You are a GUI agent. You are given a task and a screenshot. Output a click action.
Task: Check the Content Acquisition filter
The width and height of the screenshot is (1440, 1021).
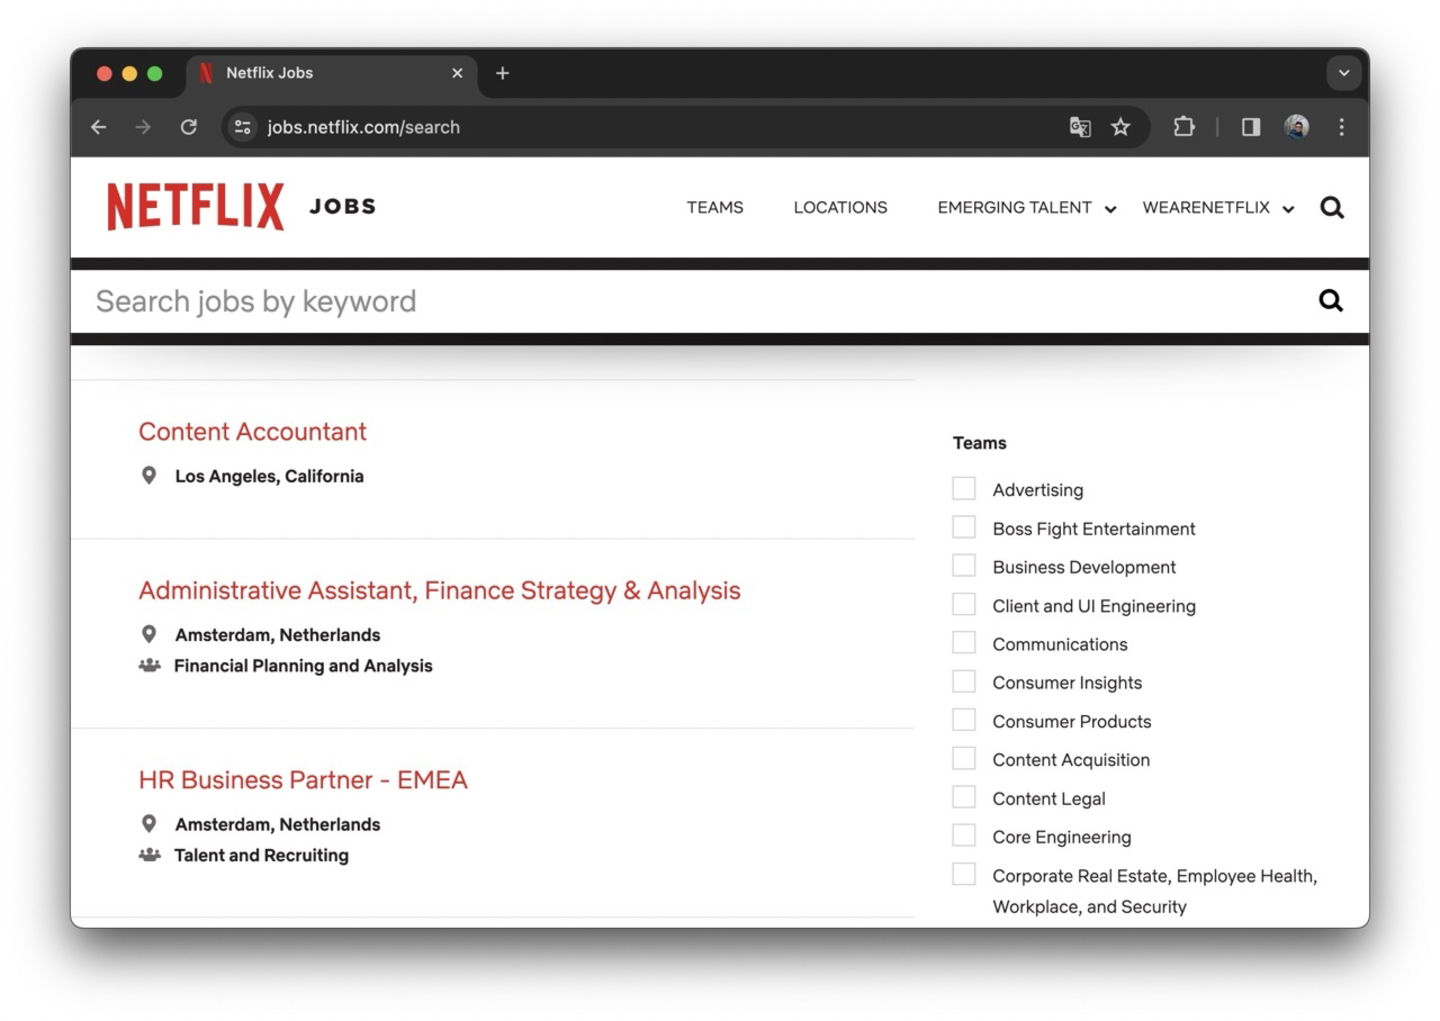964,758
